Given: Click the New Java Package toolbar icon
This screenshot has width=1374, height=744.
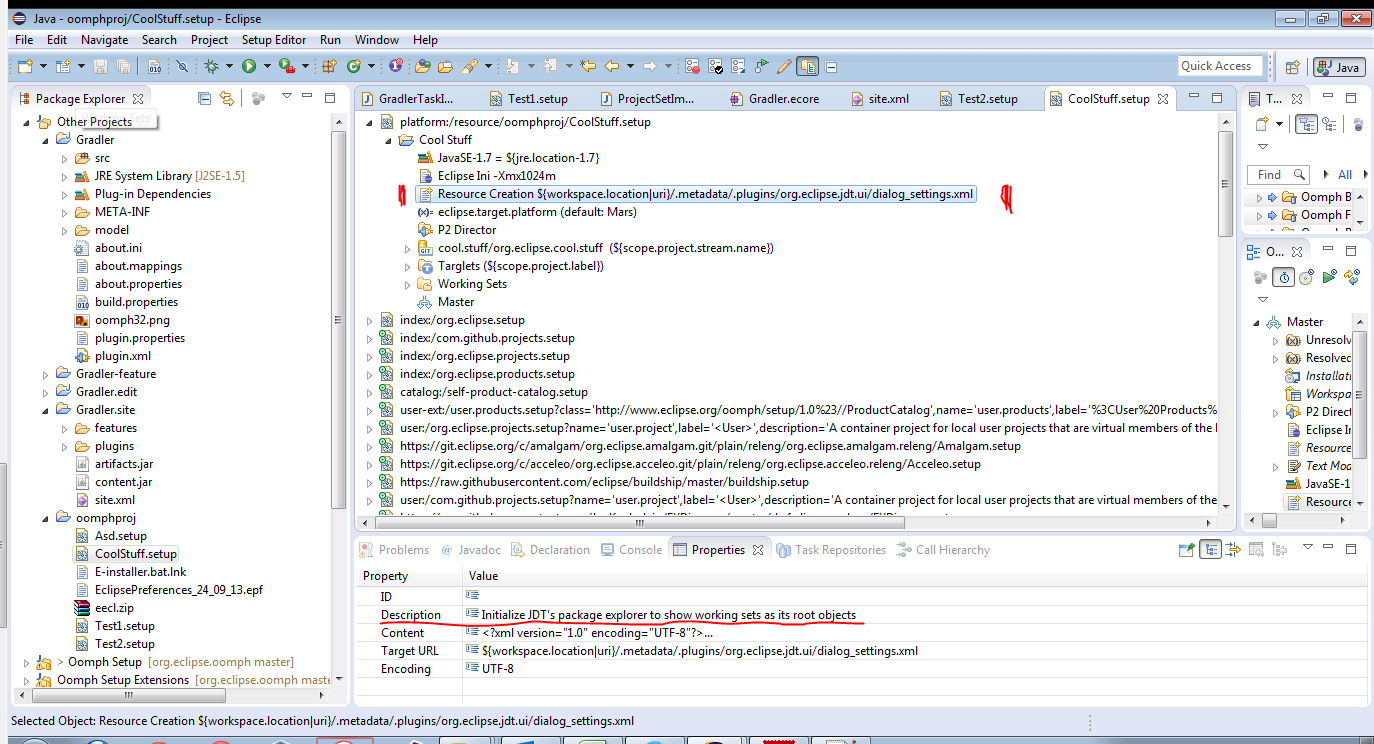Looking at the screenshot, I should pos(329,67).
